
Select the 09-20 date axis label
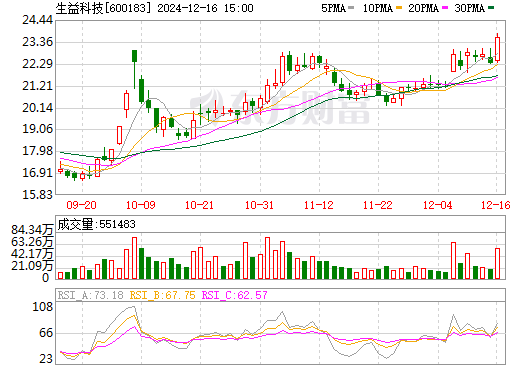click(81, 205)
